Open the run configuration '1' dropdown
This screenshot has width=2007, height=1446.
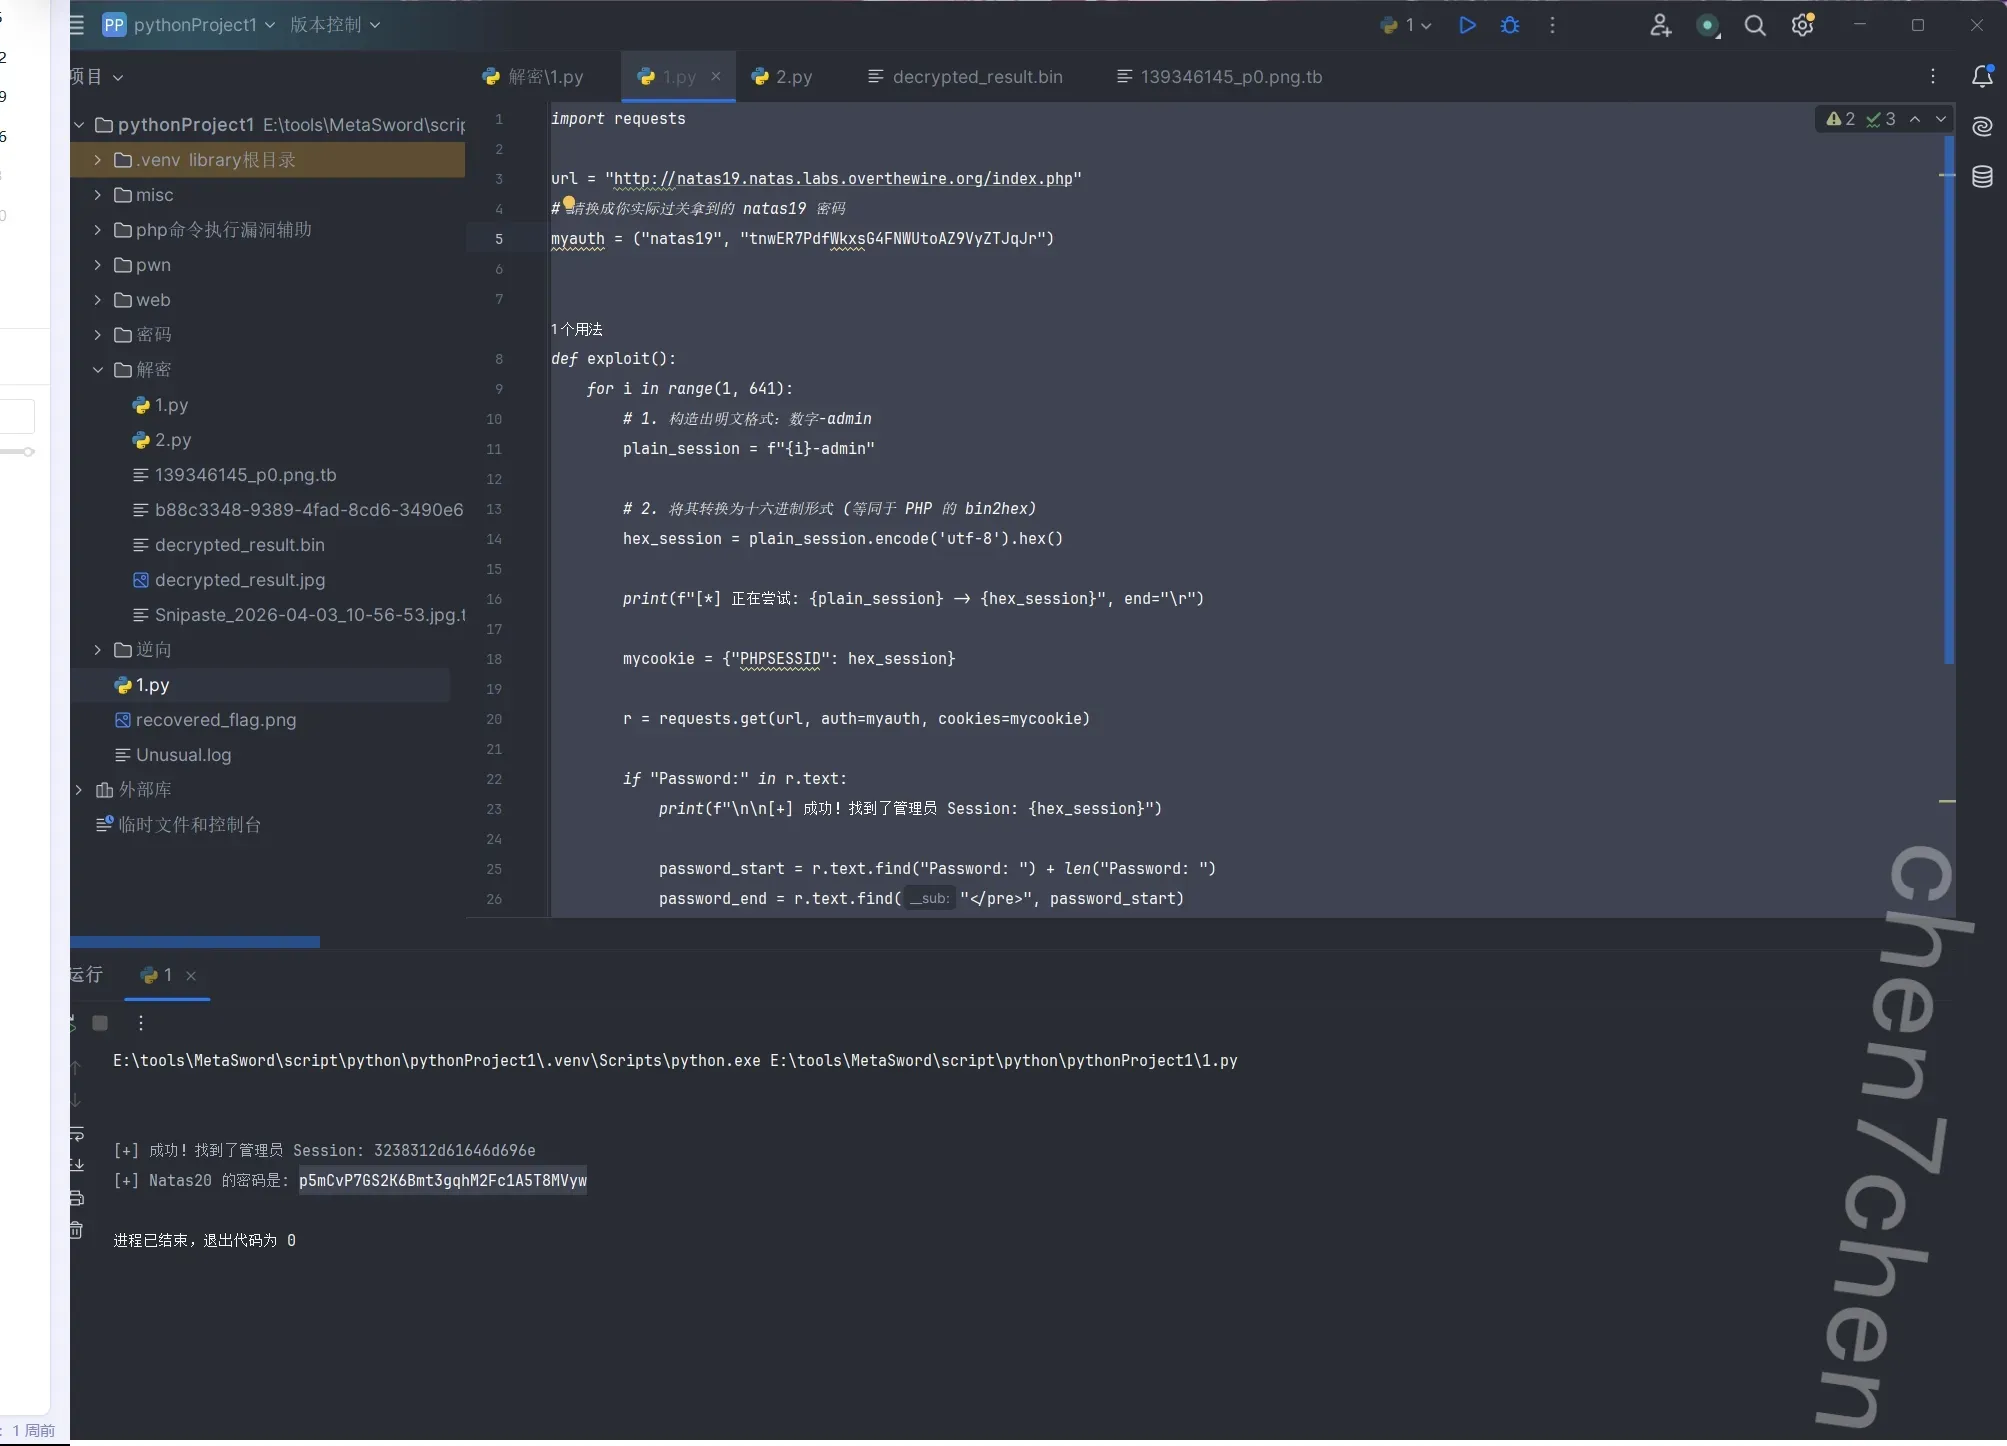(x=1406, y=25)
